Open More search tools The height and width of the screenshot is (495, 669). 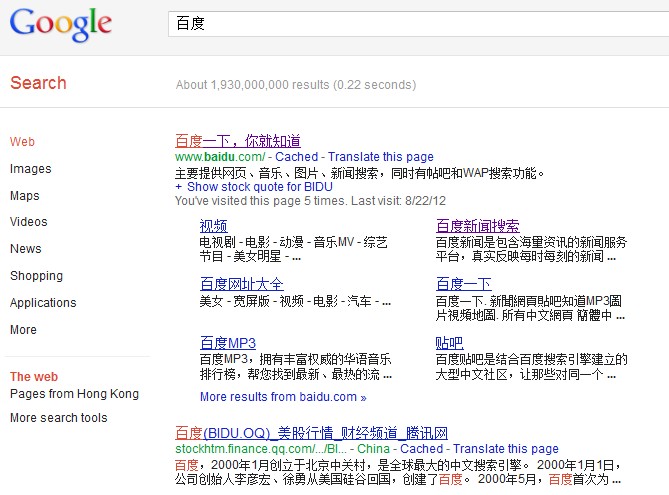(58, 418)
